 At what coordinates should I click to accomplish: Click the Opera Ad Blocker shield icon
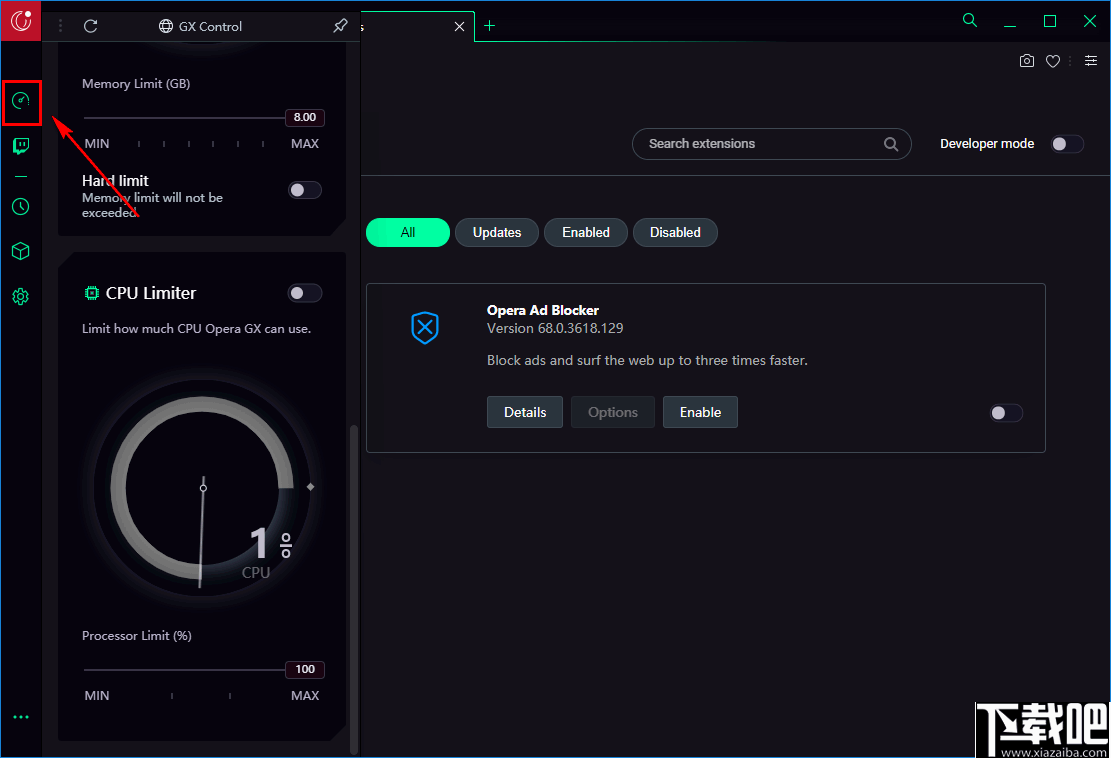pyautogui.click(x=425, y=328)
